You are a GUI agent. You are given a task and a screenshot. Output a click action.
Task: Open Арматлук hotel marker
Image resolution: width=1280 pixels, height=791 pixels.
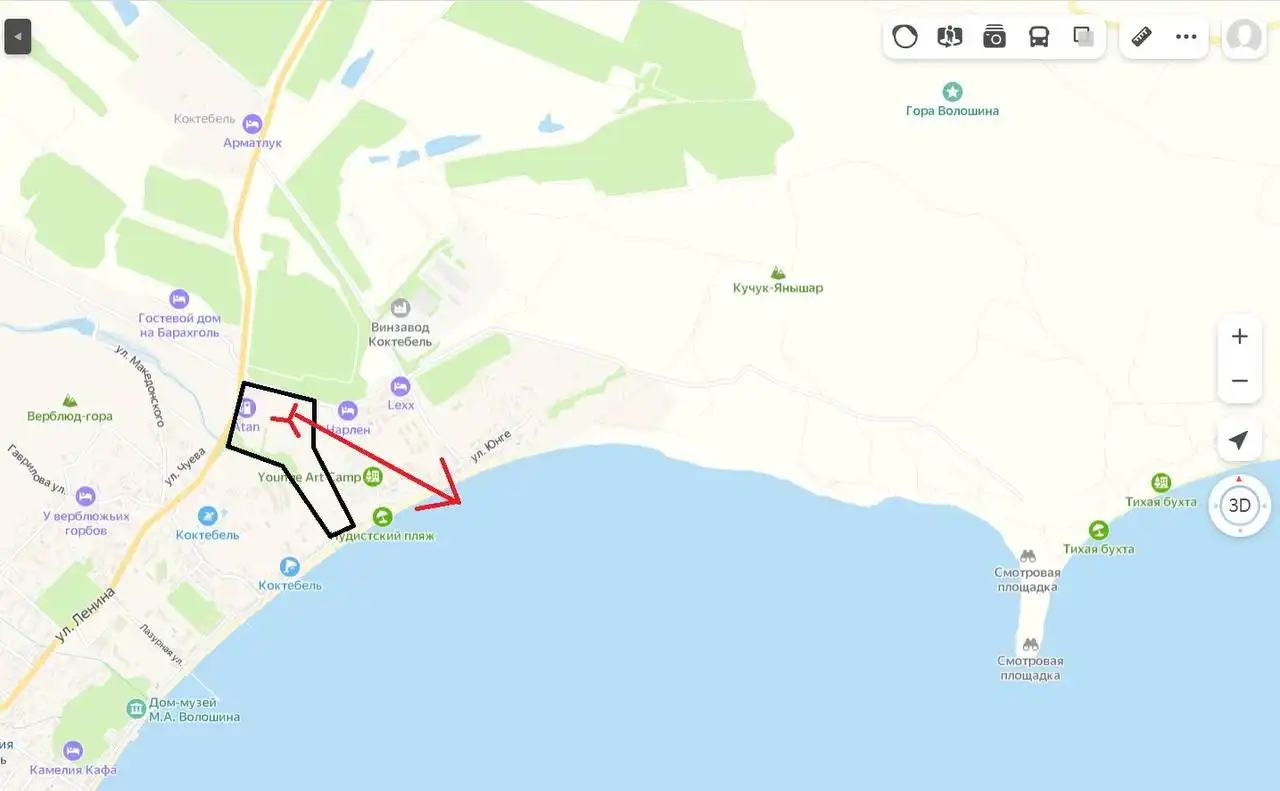pyautogui.click(x=252, y=124)
